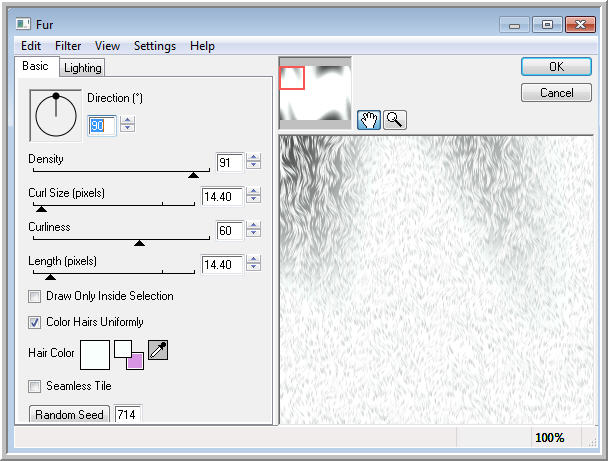Decrease Curl Size with down arrow

(x=254, y=199)
